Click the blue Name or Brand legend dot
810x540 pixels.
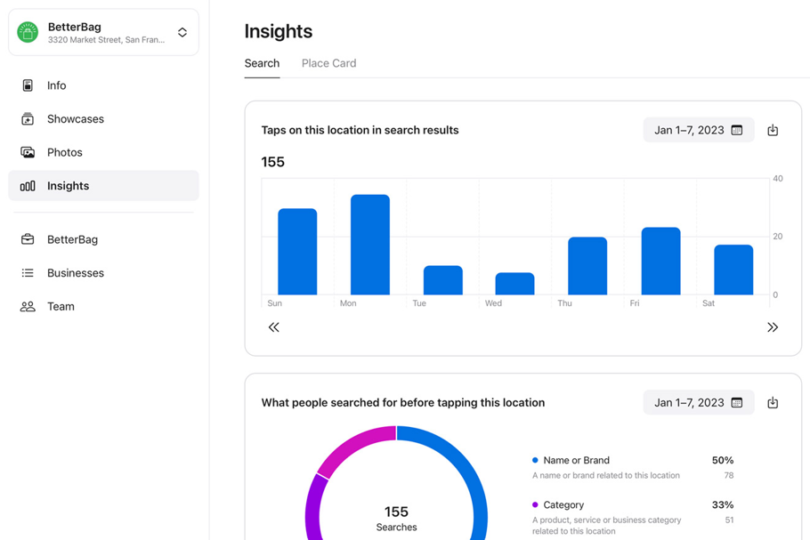click(535, 461)
